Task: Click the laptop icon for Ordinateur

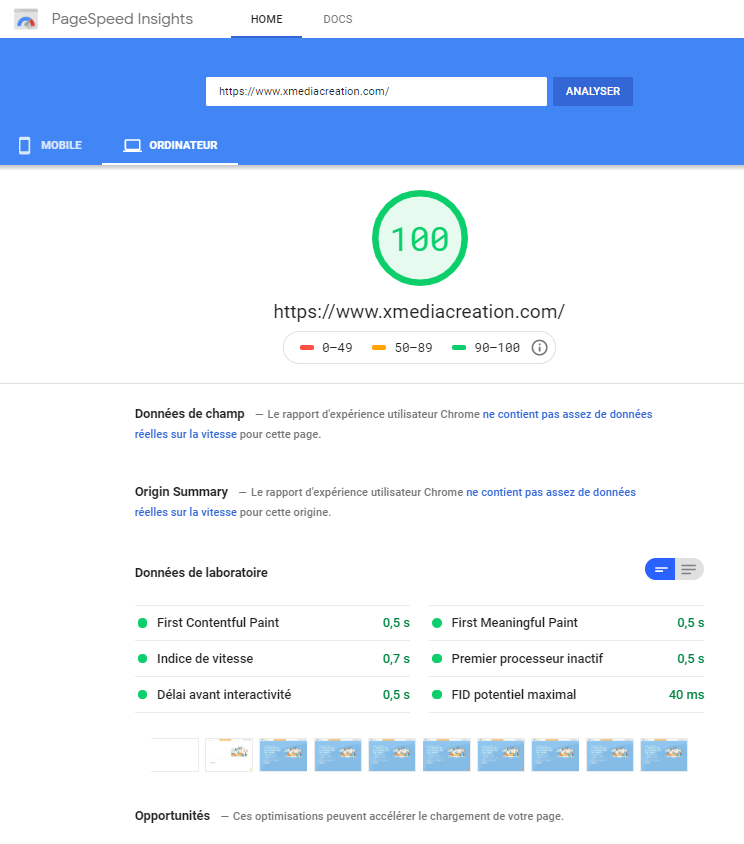Action: coord(132,146)
